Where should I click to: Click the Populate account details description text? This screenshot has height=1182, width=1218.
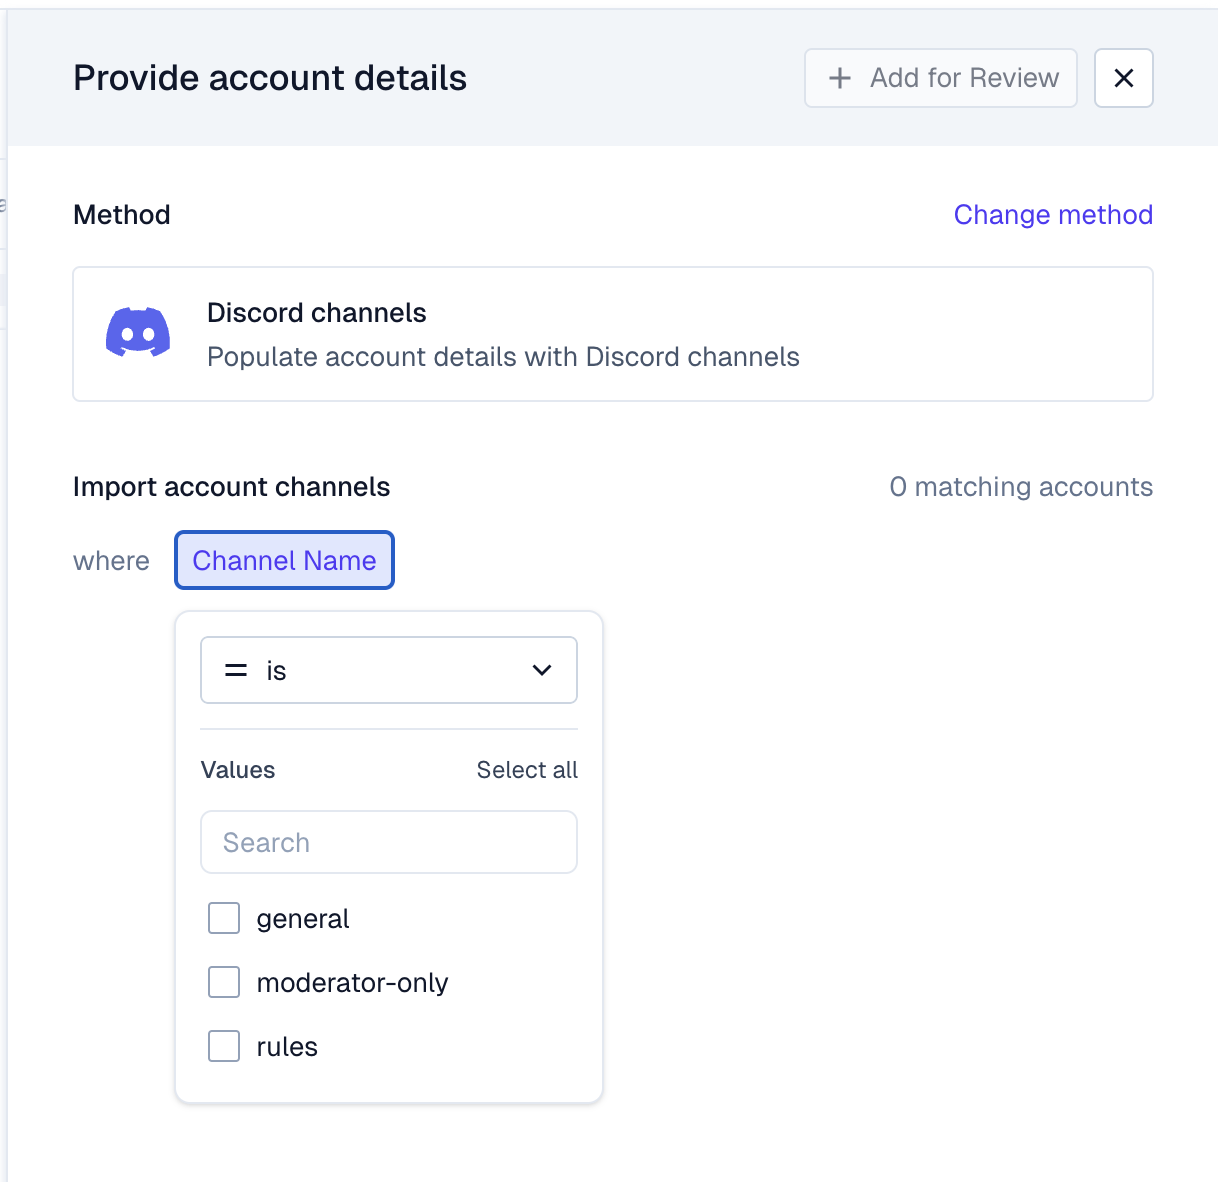pos(503,357)
